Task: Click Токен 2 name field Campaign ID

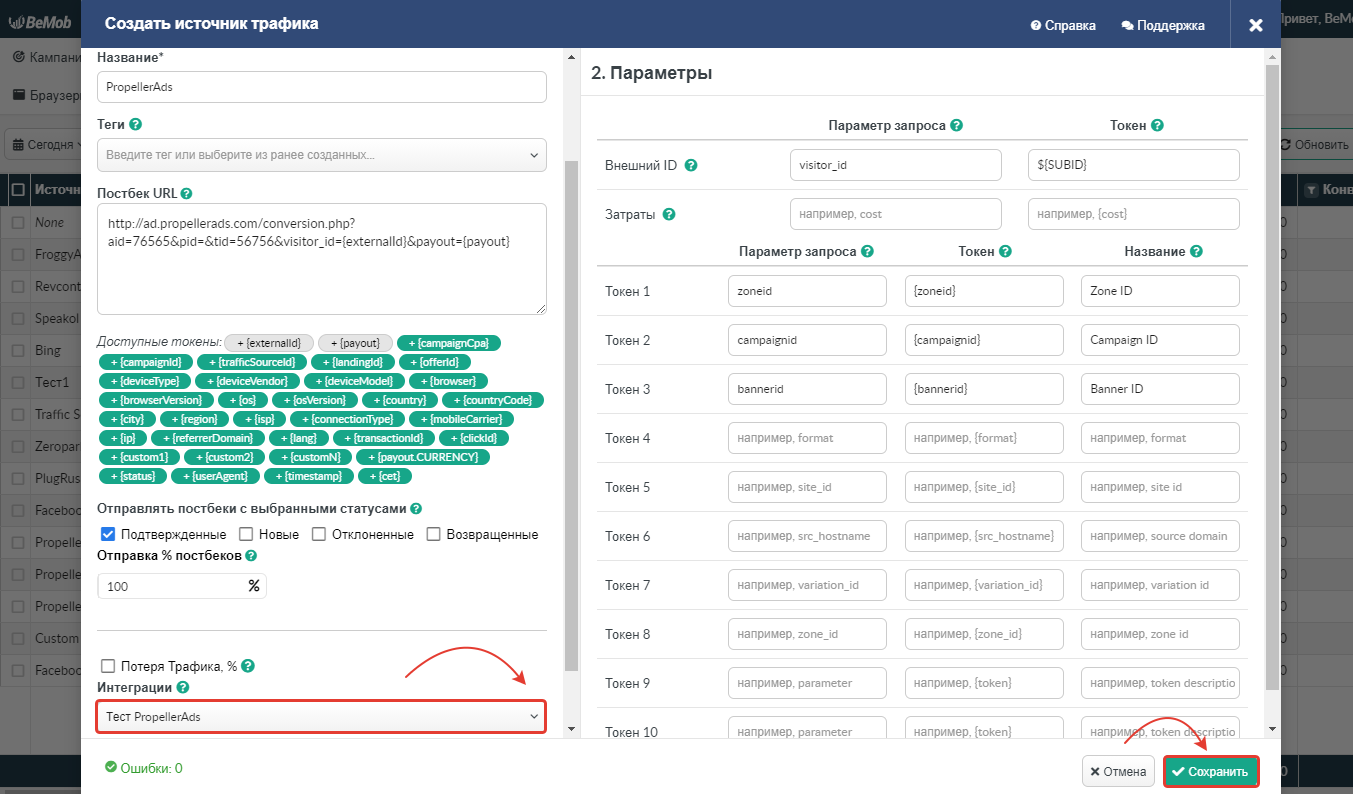Action: pos(1160,340)
